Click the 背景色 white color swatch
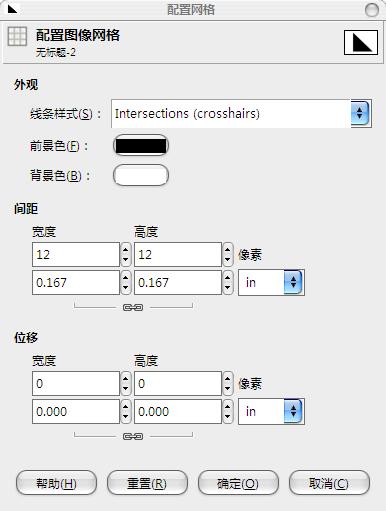This screenshot has width=386, height=511. (x=141, y=175)
